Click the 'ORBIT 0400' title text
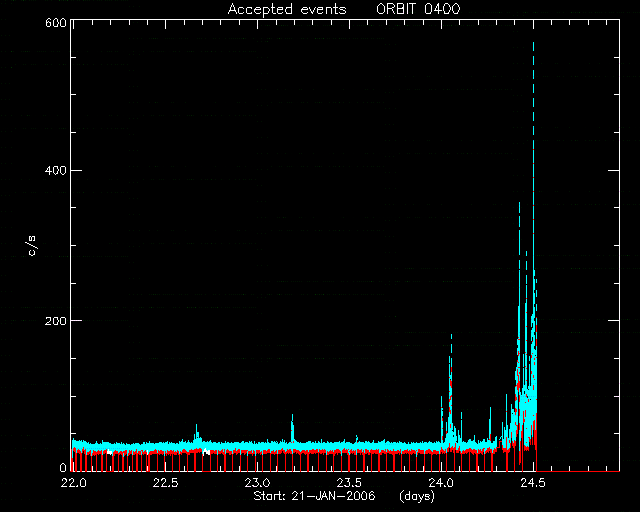640x512 pixels. point(418,9)
